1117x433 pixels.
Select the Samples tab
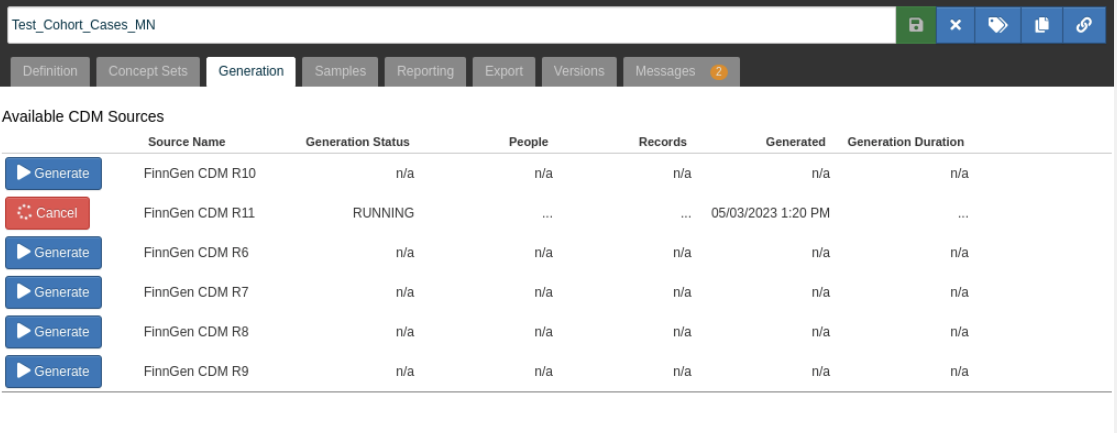[x=340, y=71]
